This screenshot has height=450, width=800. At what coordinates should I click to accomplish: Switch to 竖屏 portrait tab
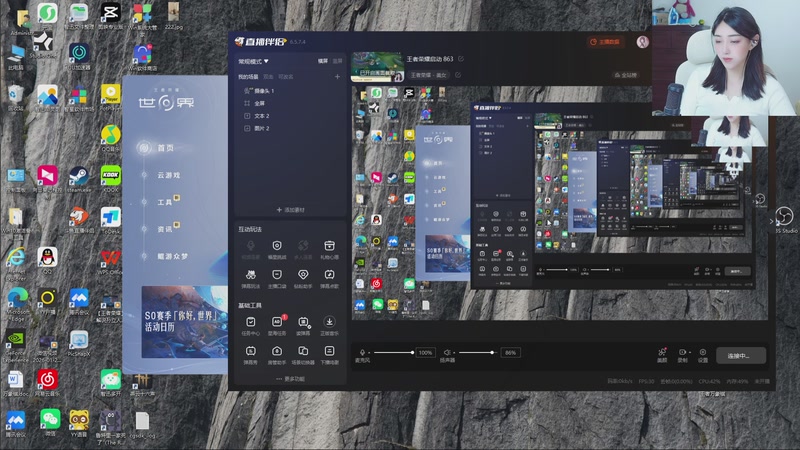(337, 61)
